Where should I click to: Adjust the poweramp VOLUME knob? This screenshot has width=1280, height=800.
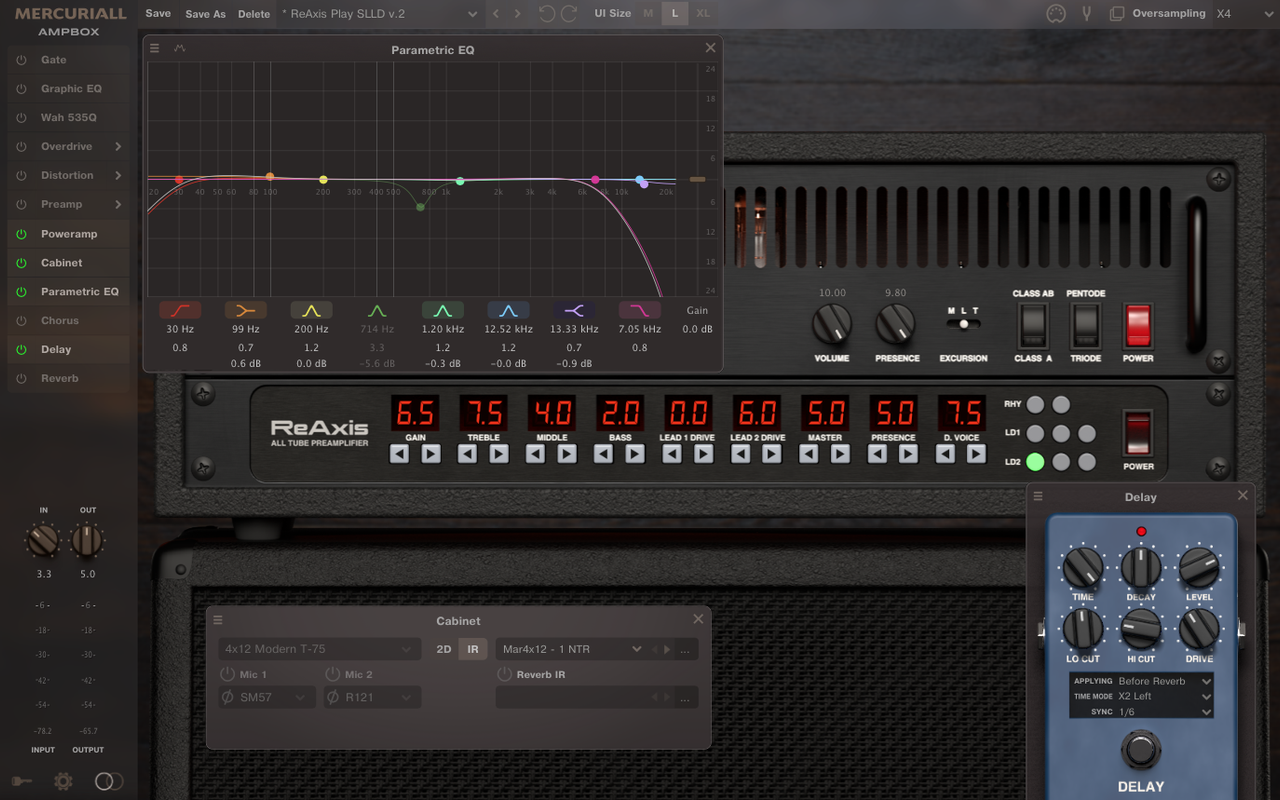pyautogui.click(x=832, y=324)
